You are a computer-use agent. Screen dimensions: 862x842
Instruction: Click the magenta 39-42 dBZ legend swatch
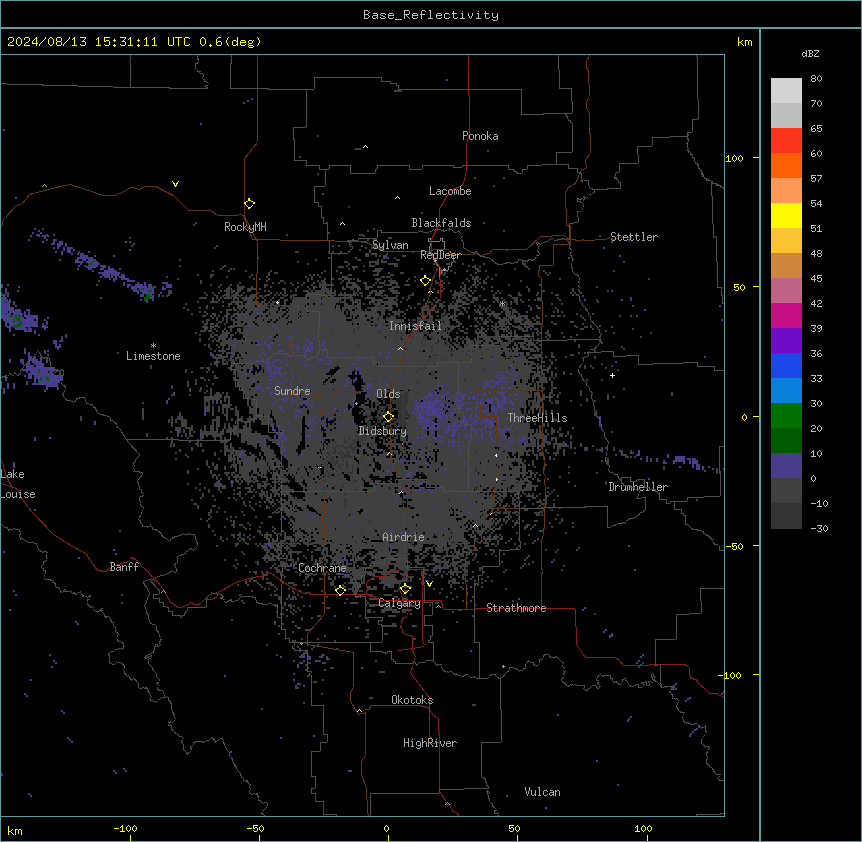coord(786,315)
